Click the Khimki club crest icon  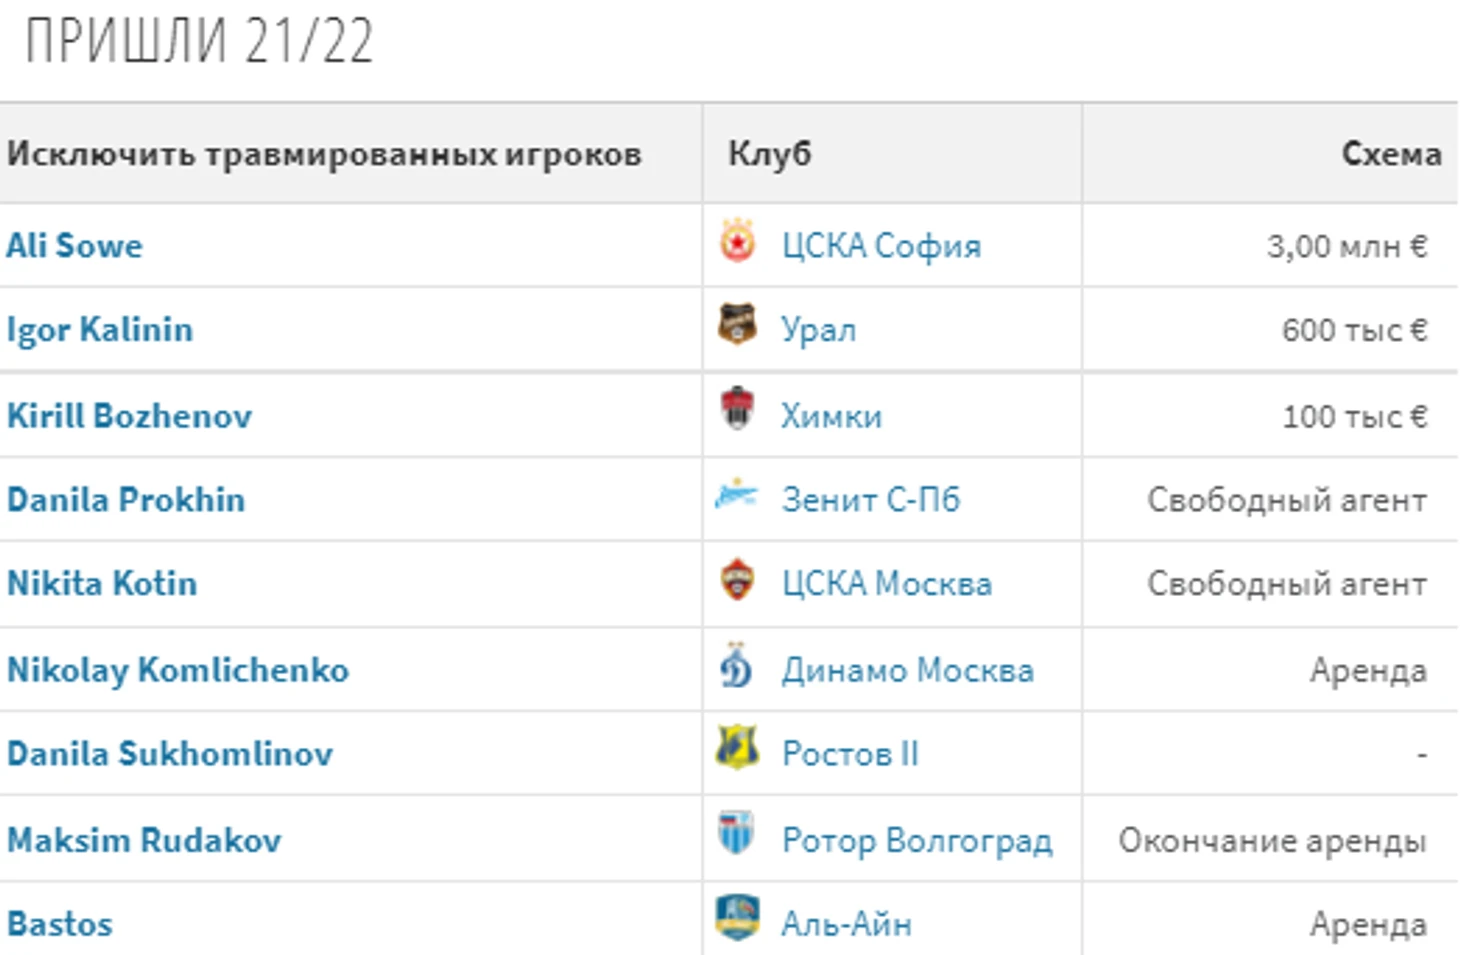tap(738, 409)
